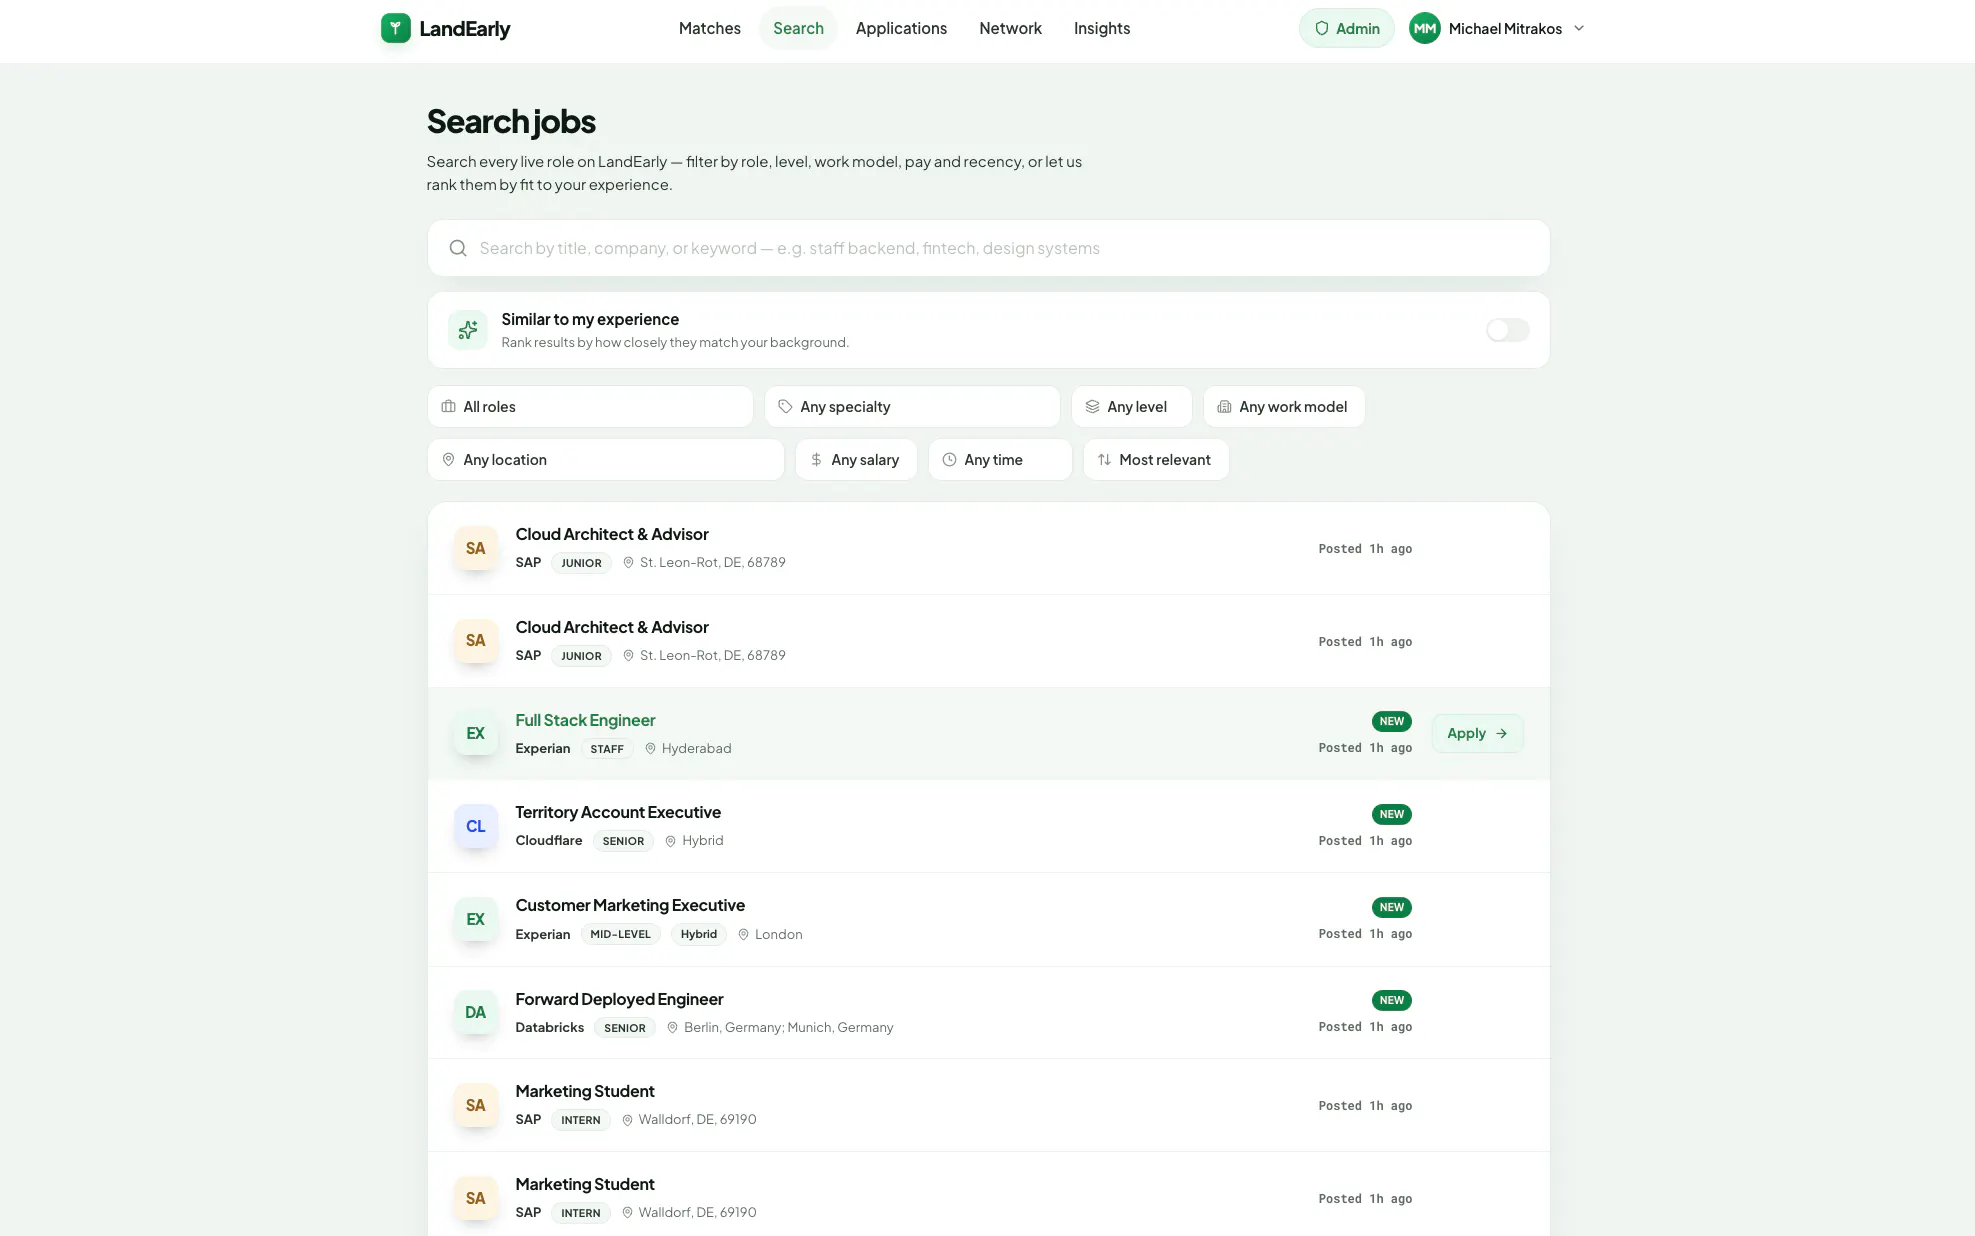Enable the Similar to my experience toggle
Viewport: 1975px width, 1236px height.
click(x=1507, y=330)
